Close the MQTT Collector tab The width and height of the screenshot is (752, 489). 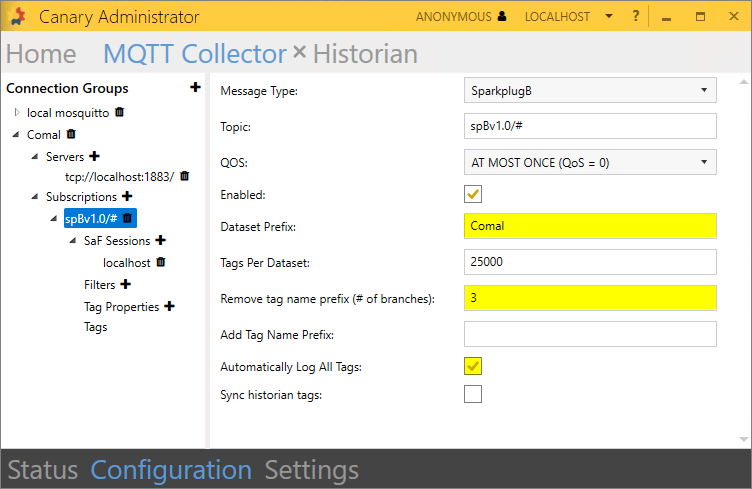click(299, 53)
